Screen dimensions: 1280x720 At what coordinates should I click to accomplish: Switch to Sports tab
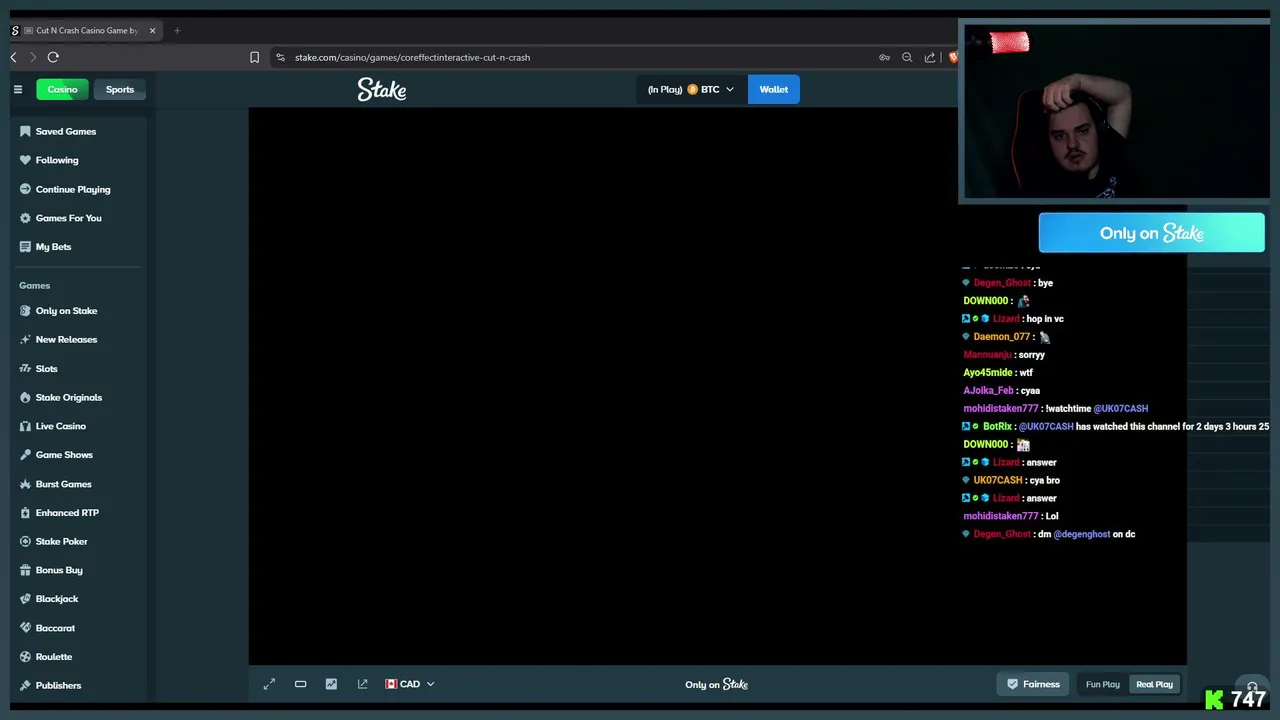120,89
